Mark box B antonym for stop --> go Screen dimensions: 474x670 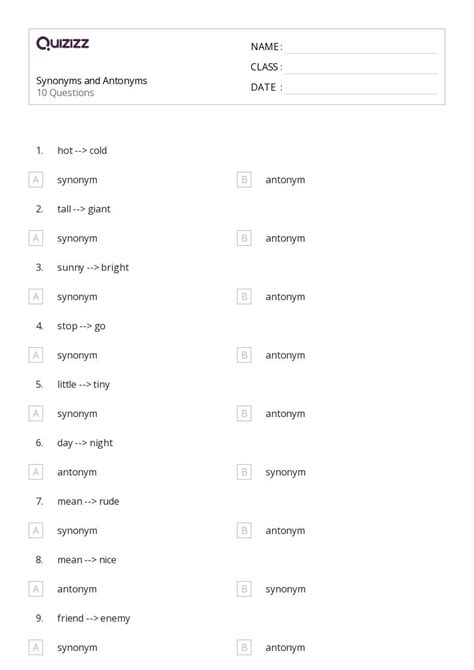(x=244, y=355)
